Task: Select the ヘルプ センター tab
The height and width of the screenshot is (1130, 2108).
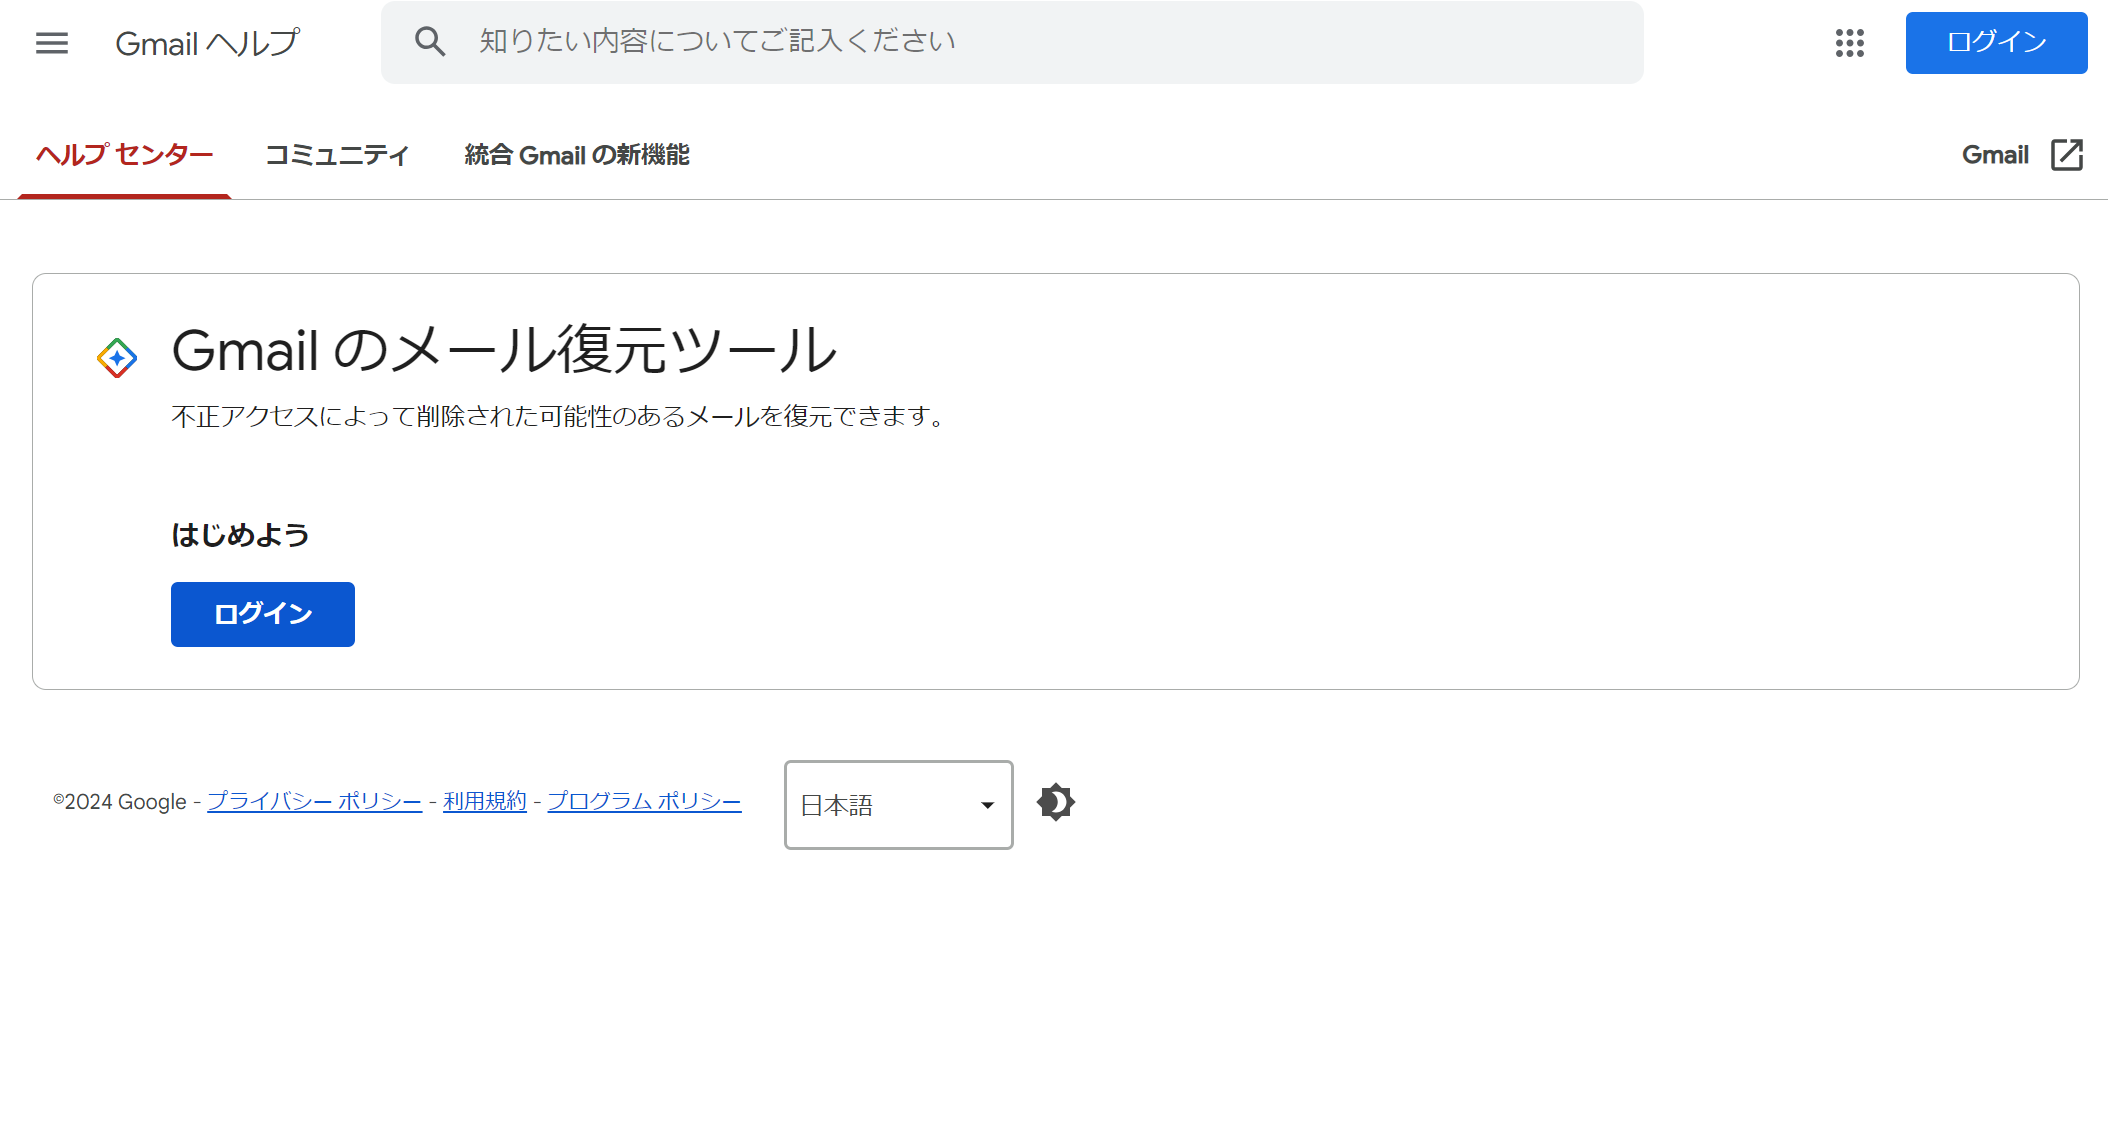Action: [124, 155]
